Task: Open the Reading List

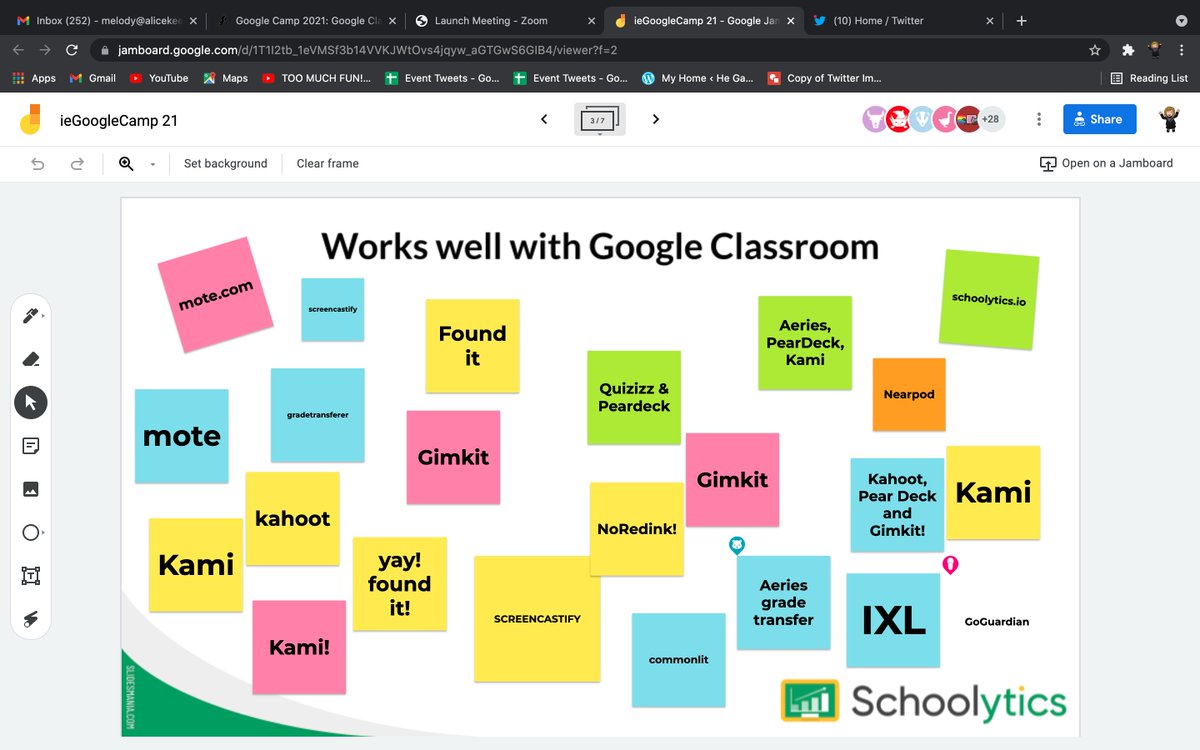Action: 1150,78
